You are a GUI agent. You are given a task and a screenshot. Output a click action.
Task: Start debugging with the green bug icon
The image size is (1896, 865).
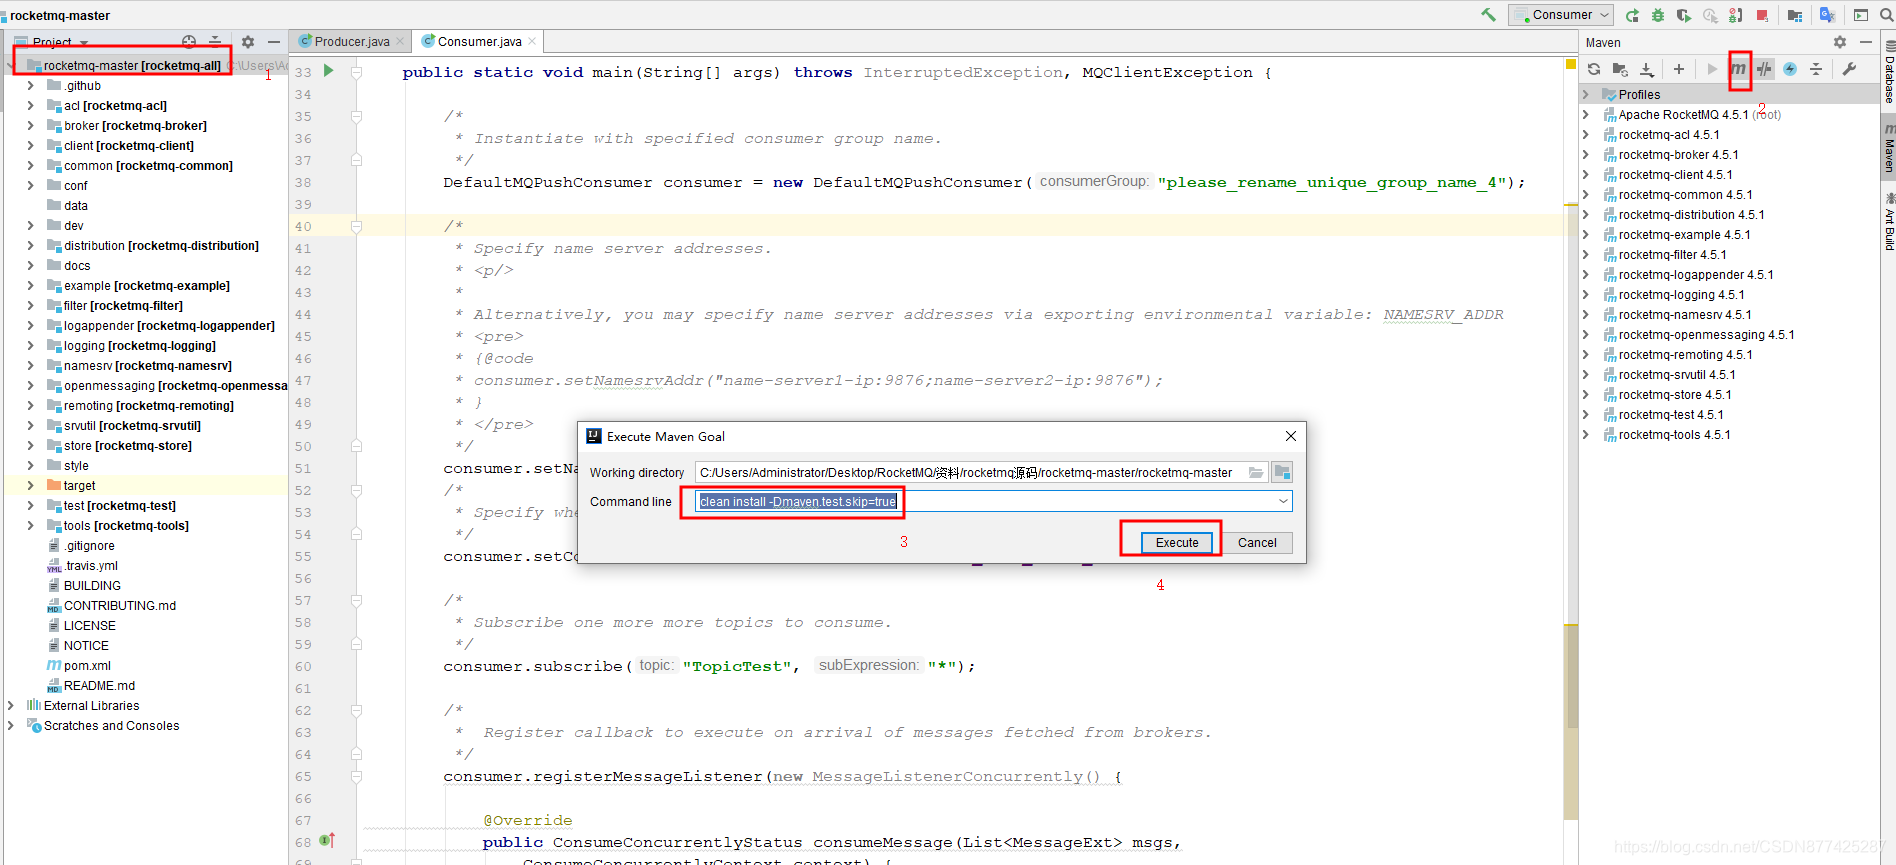point(1658,15)
